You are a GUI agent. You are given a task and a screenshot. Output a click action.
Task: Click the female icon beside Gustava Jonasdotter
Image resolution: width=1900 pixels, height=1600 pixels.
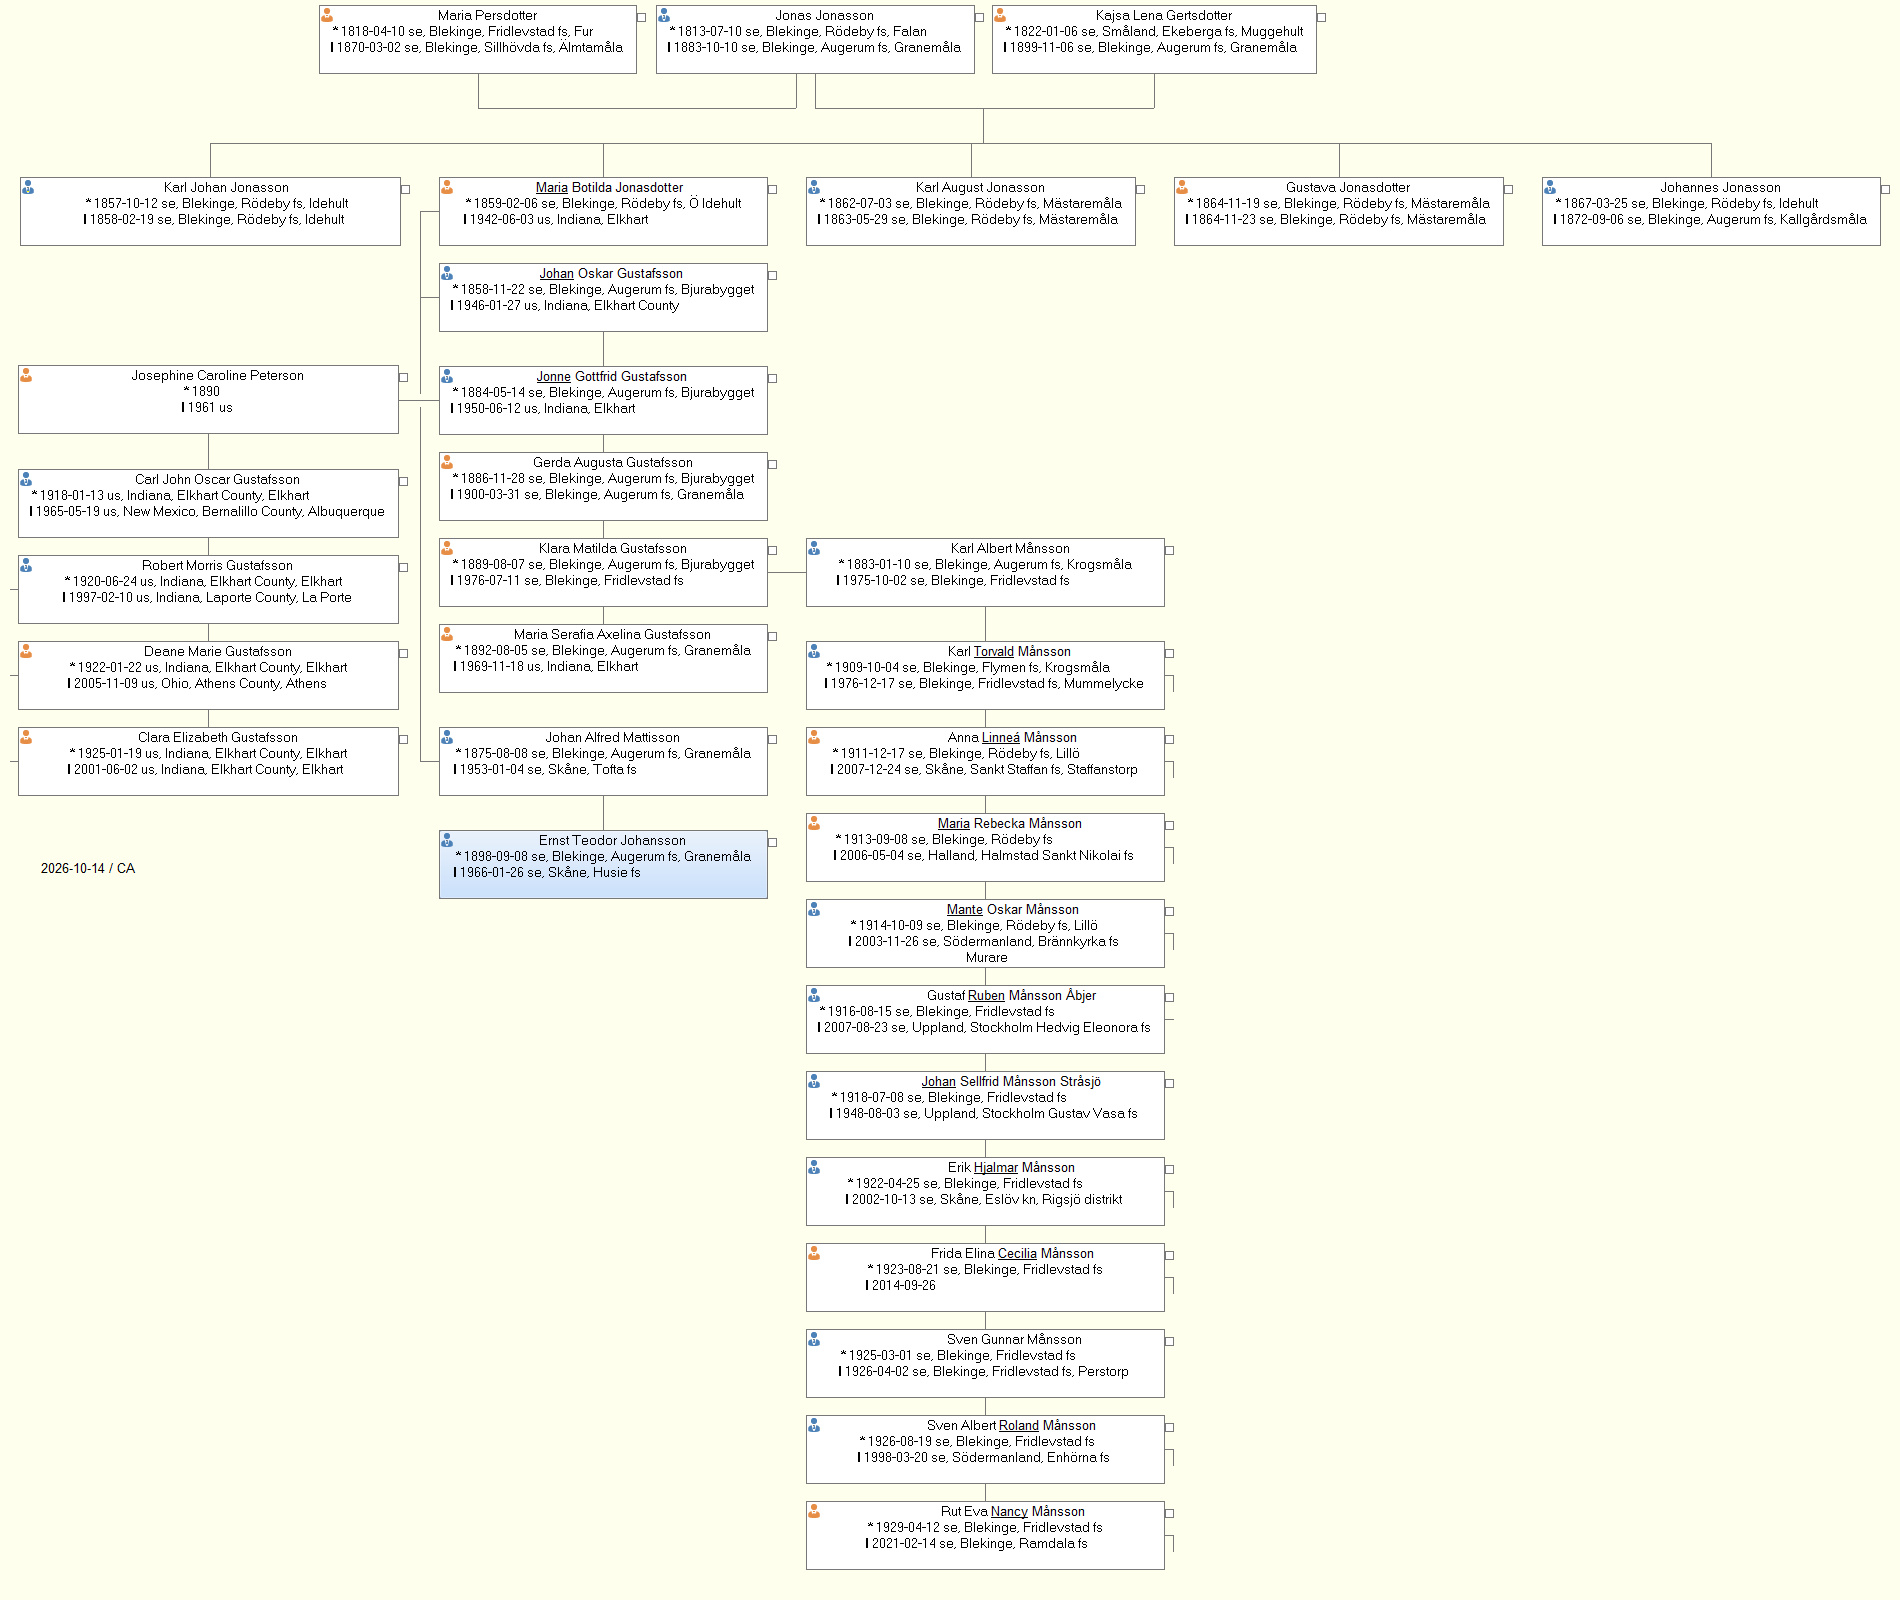coord(1182,187)
